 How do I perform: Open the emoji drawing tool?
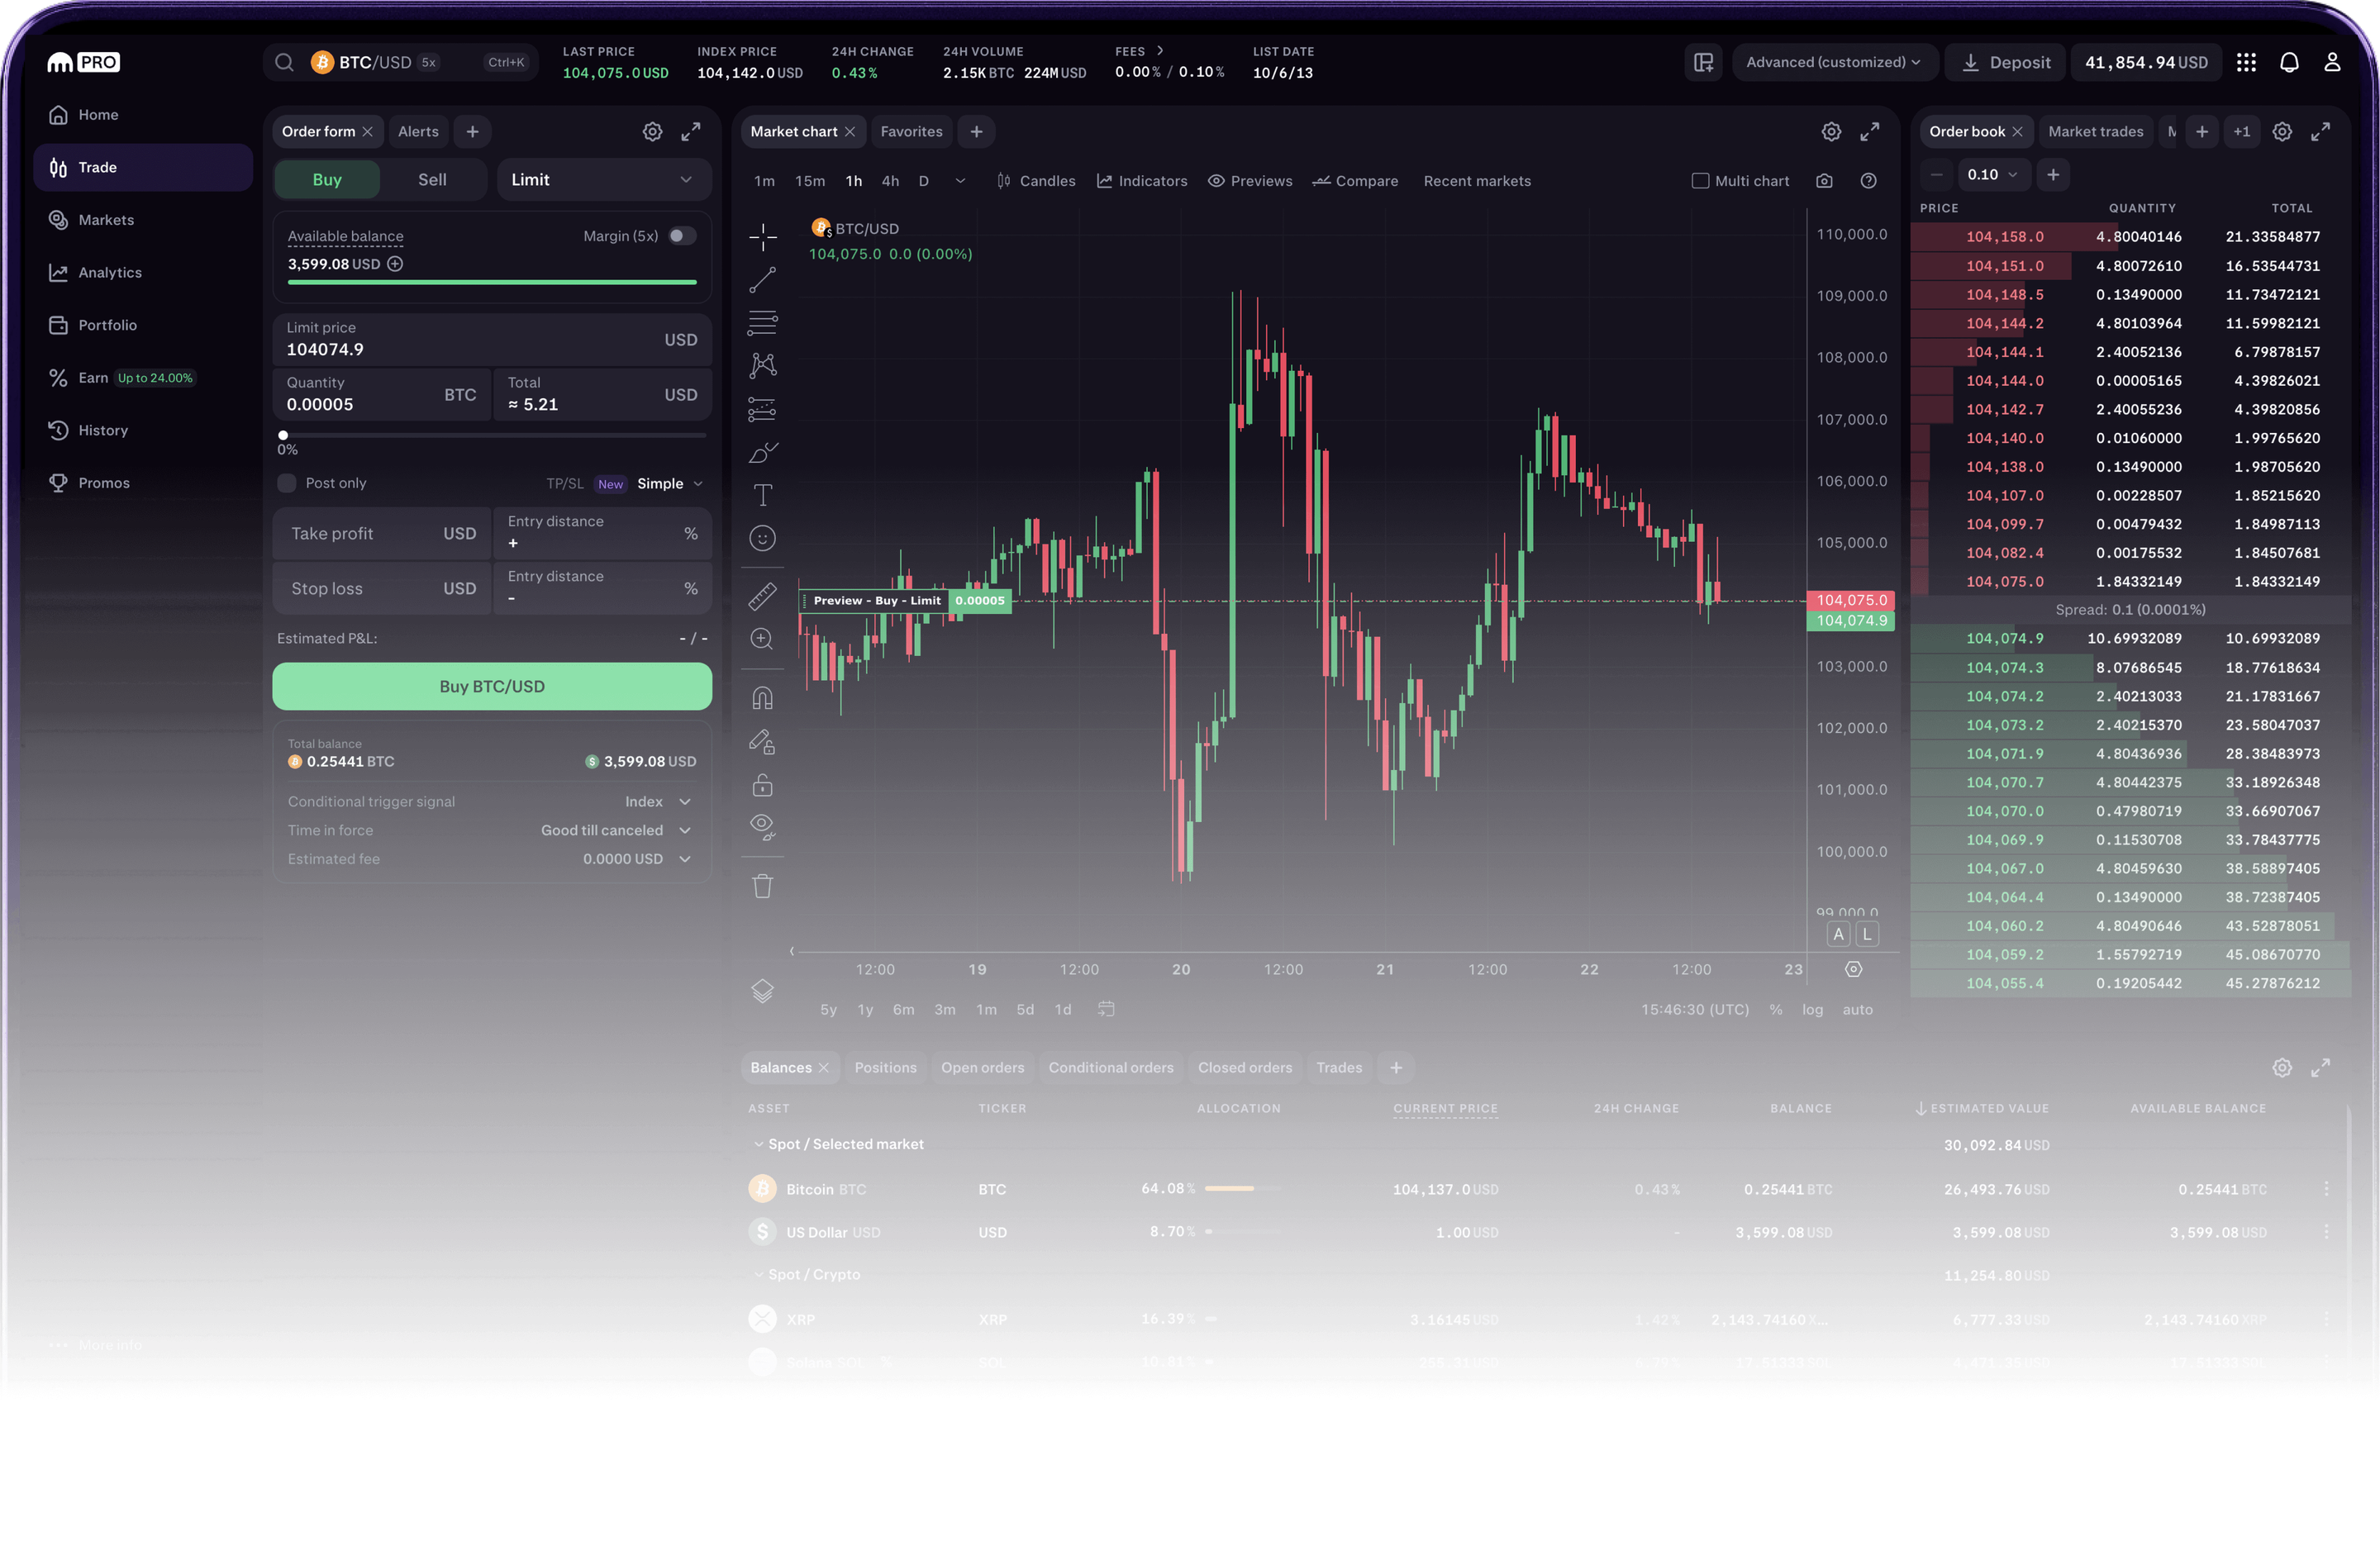[x=762, y=538]
